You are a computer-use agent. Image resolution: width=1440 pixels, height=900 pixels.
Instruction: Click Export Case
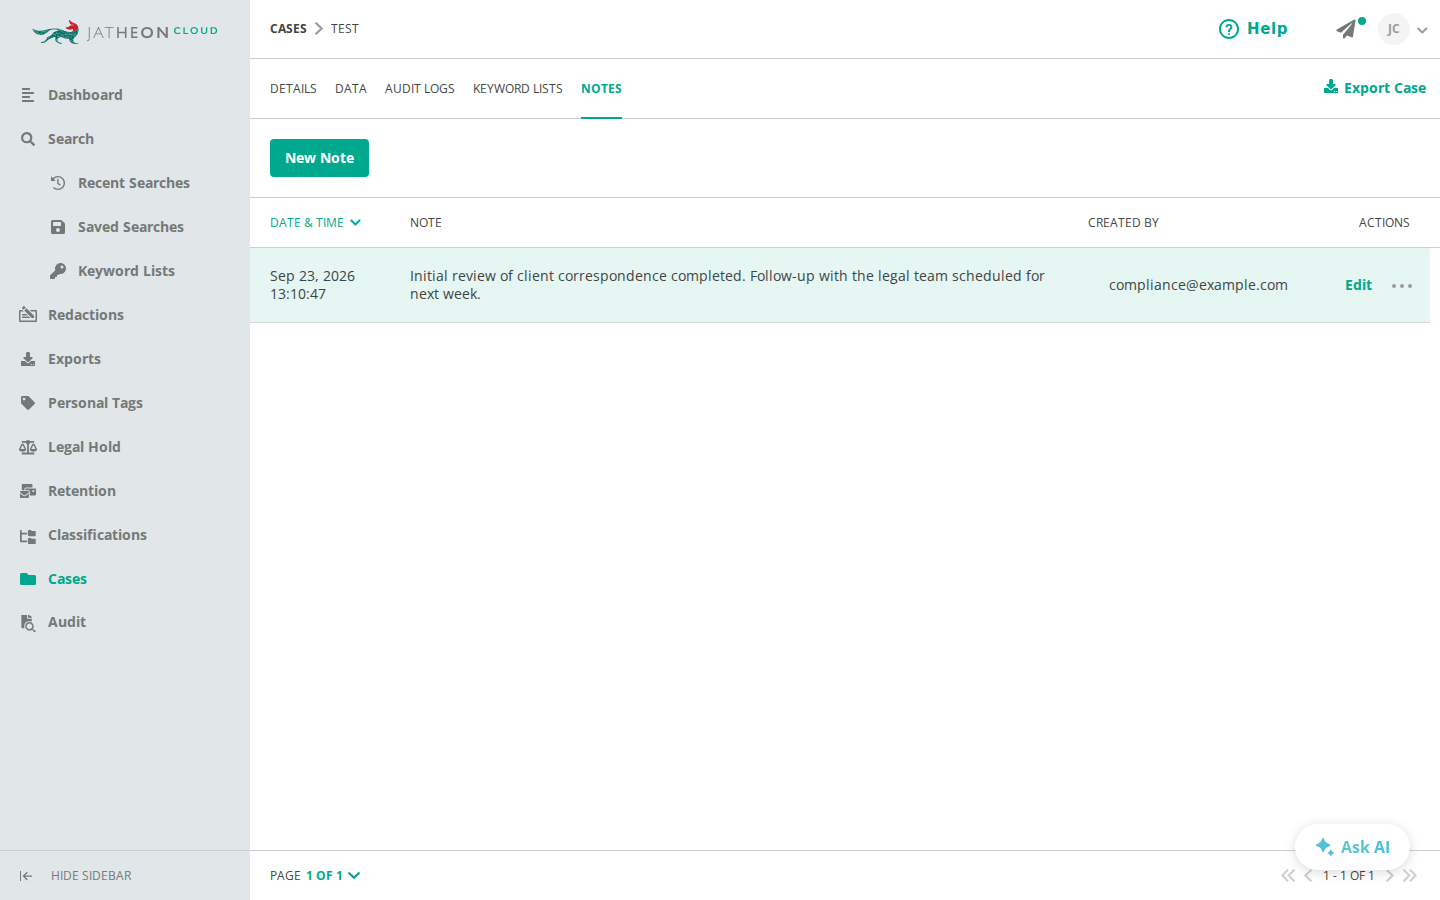[x=1375, y=88]
